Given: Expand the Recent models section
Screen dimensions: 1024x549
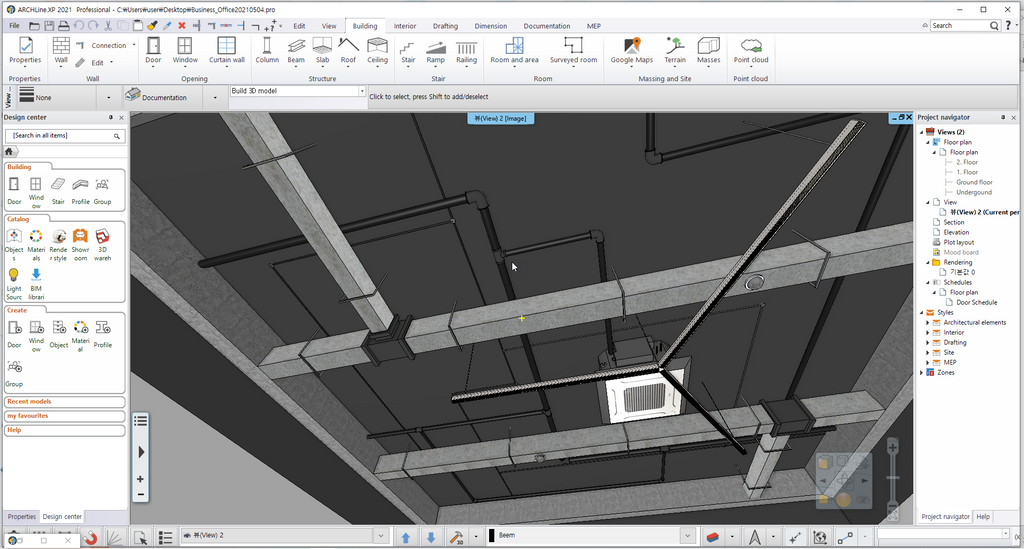Looking at the screenshot, I should click(64, 402).
